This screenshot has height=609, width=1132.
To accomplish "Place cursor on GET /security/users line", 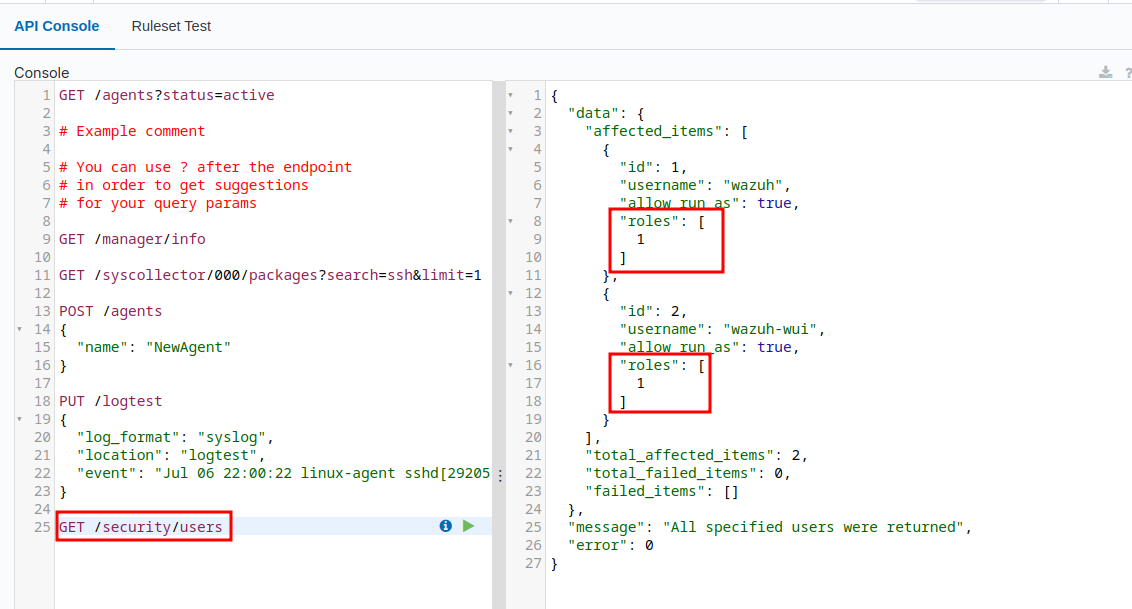I will point(141,527).
